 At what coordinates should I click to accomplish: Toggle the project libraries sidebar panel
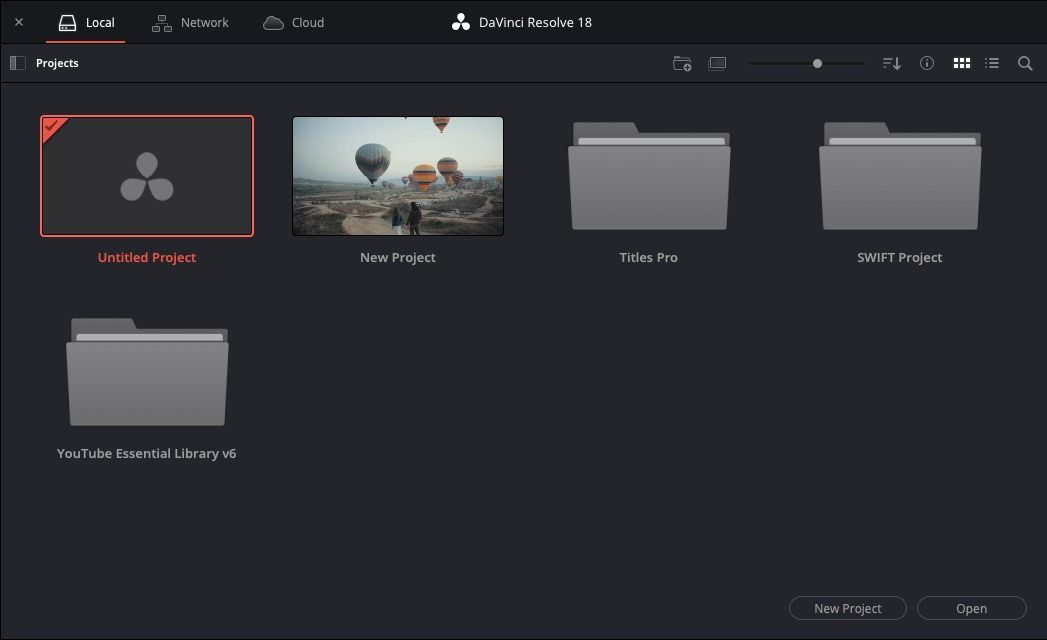[x=17, y=63]
